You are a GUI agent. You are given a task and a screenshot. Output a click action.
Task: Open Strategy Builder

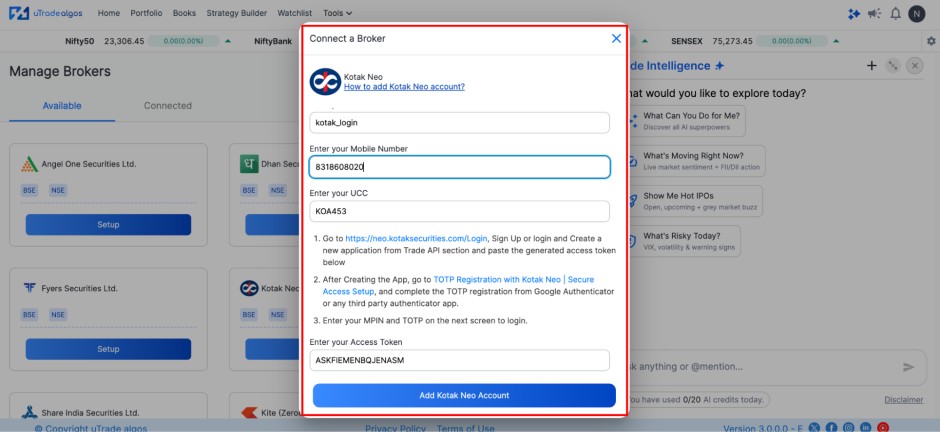click(x=237, y=13)
